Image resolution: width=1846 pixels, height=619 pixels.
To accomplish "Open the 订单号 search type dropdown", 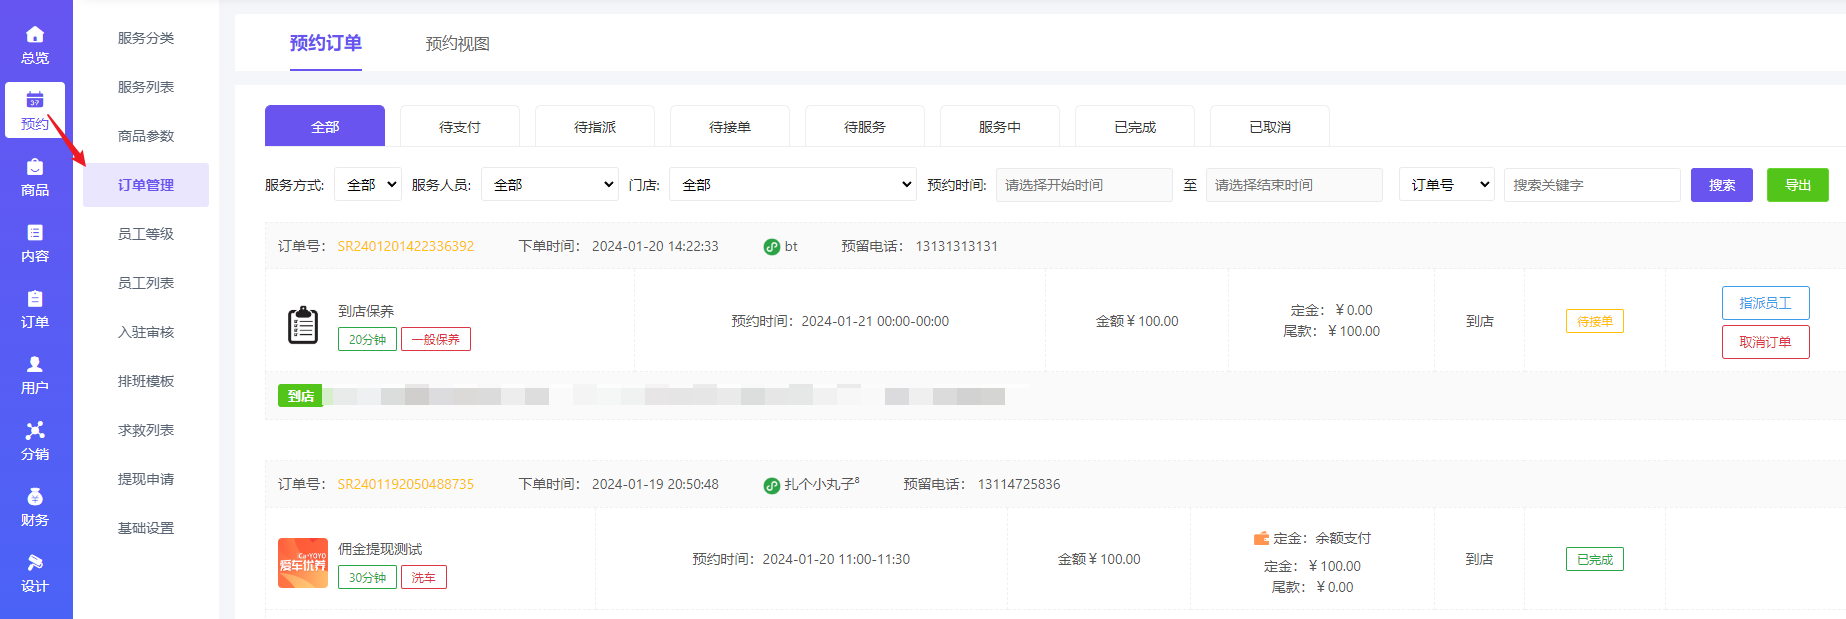I will tap(1447, 185).
